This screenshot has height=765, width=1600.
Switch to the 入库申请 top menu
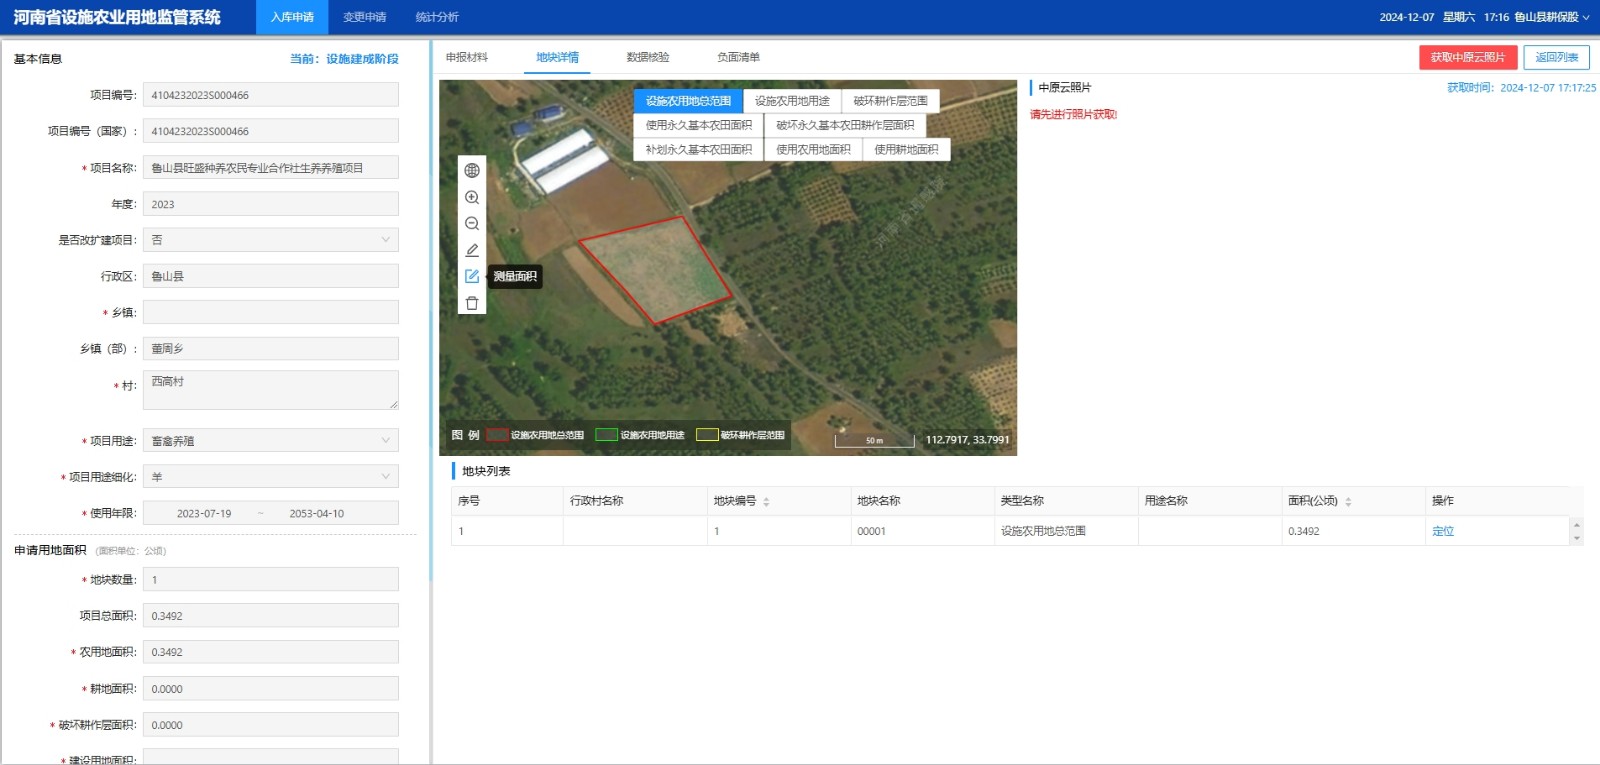point(292,17)
